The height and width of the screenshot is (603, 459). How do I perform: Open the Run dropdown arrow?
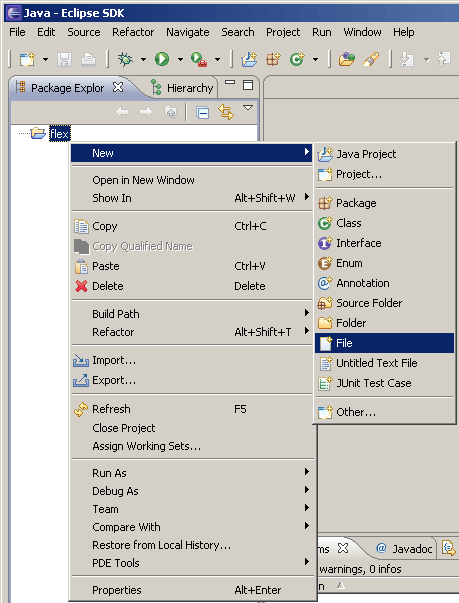click(x=180, y=59)
